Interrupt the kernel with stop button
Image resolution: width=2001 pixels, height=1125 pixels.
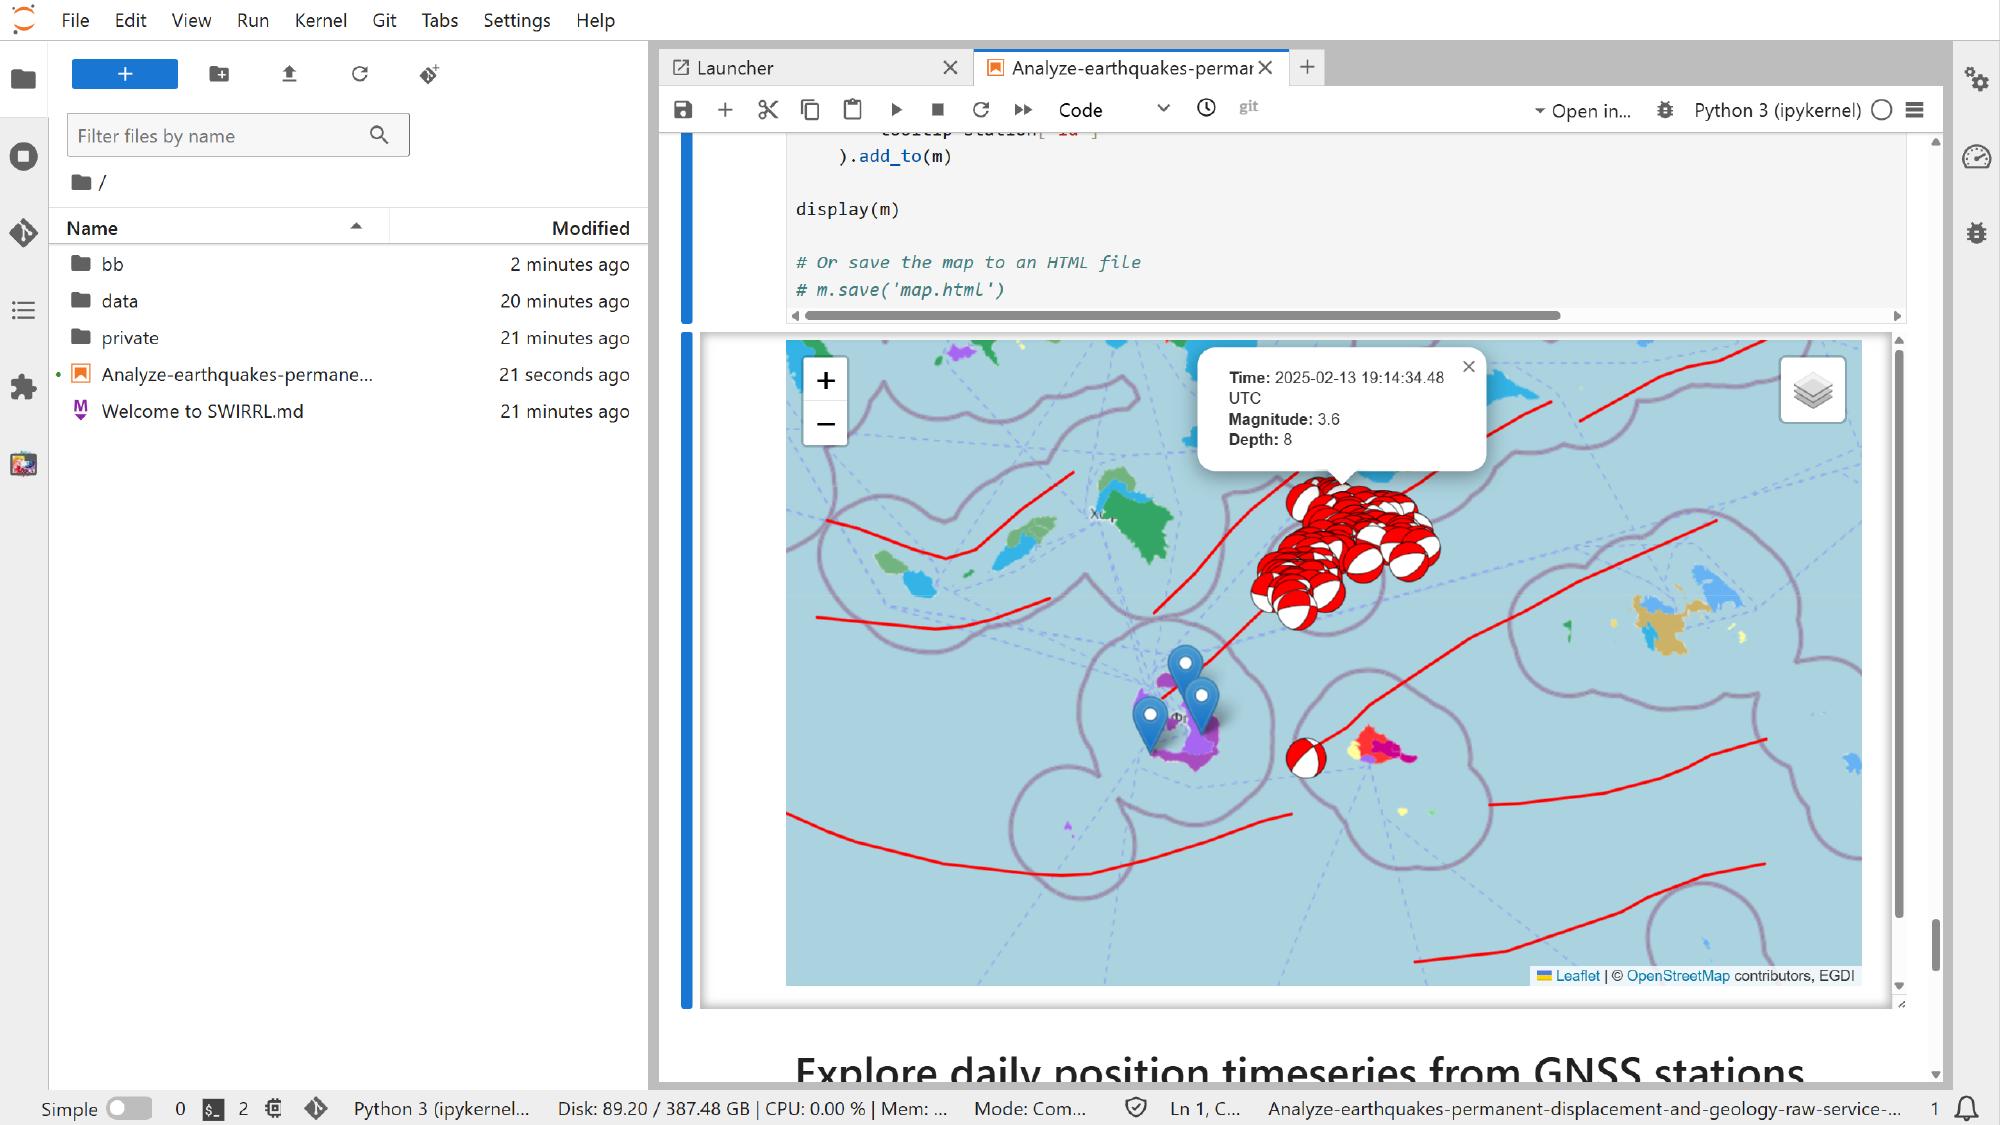[x=936, y=110]
